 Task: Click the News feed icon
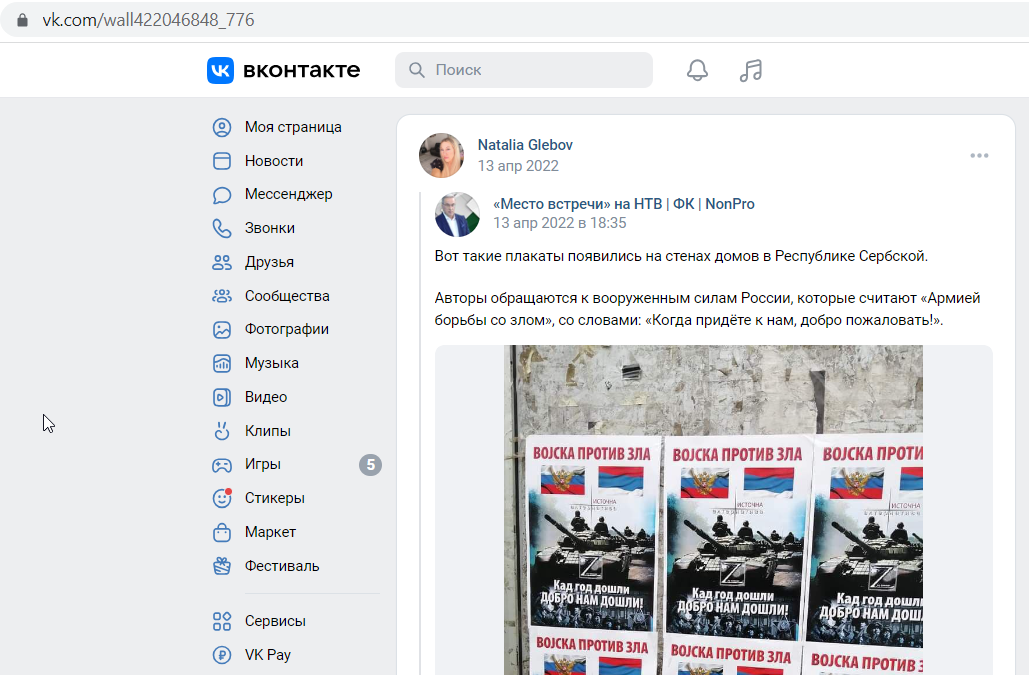pos(222,161)
